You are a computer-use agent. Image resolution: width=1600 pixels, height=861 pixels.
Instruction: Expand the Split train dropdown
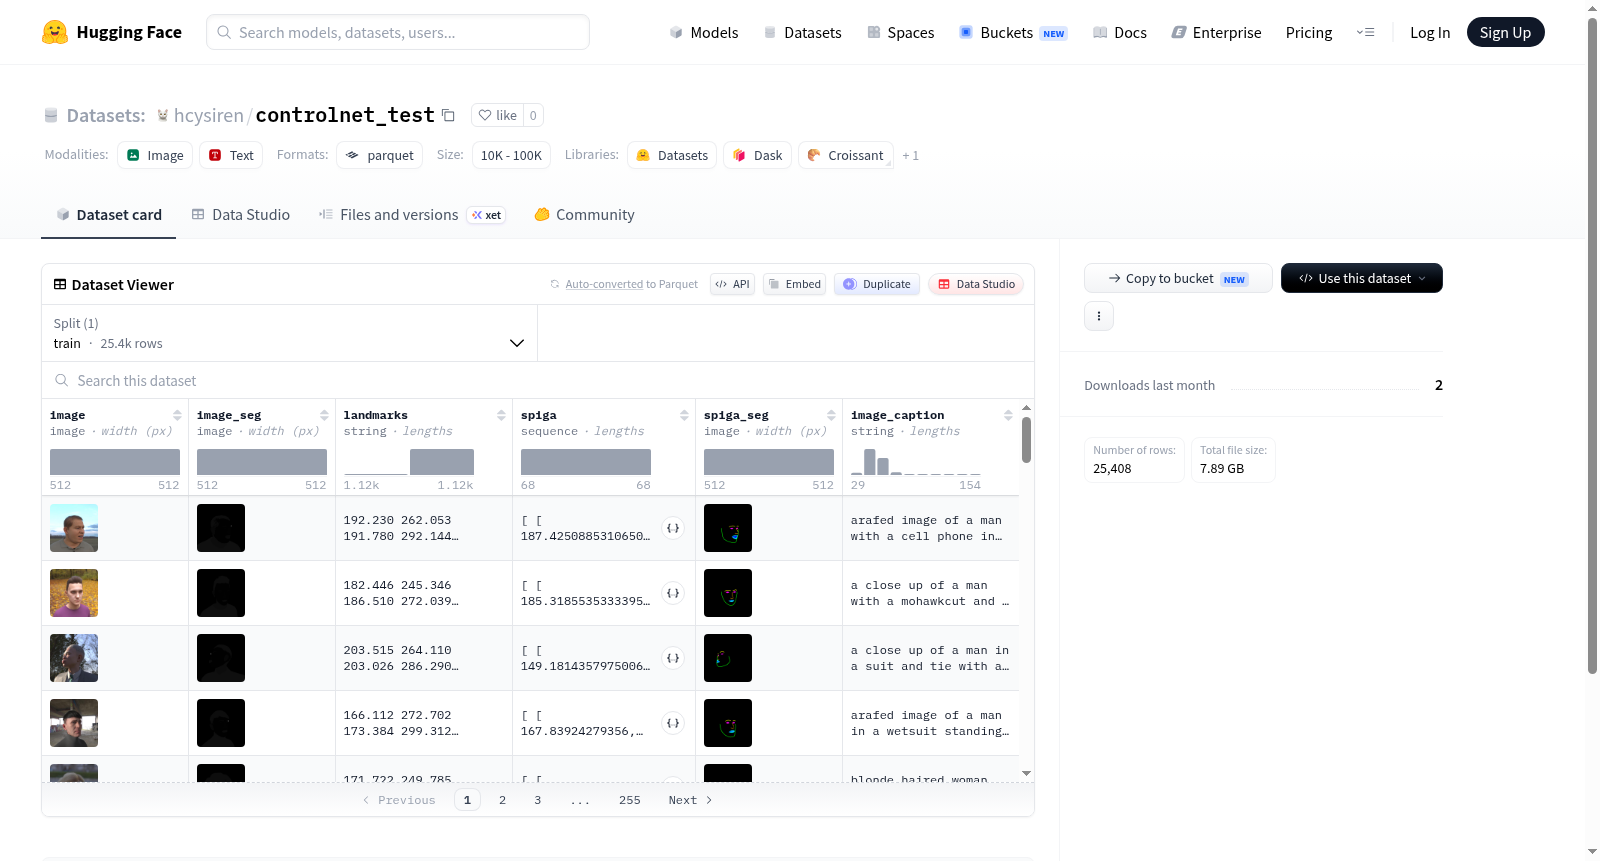(289, 333)
